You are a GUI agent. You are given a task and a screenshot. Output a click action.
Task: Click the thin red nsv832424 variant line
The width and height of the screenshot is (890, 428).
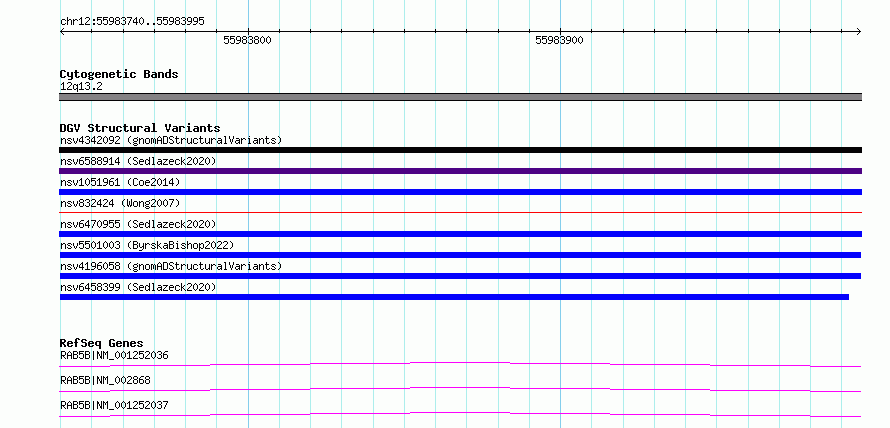coord(460,212)
